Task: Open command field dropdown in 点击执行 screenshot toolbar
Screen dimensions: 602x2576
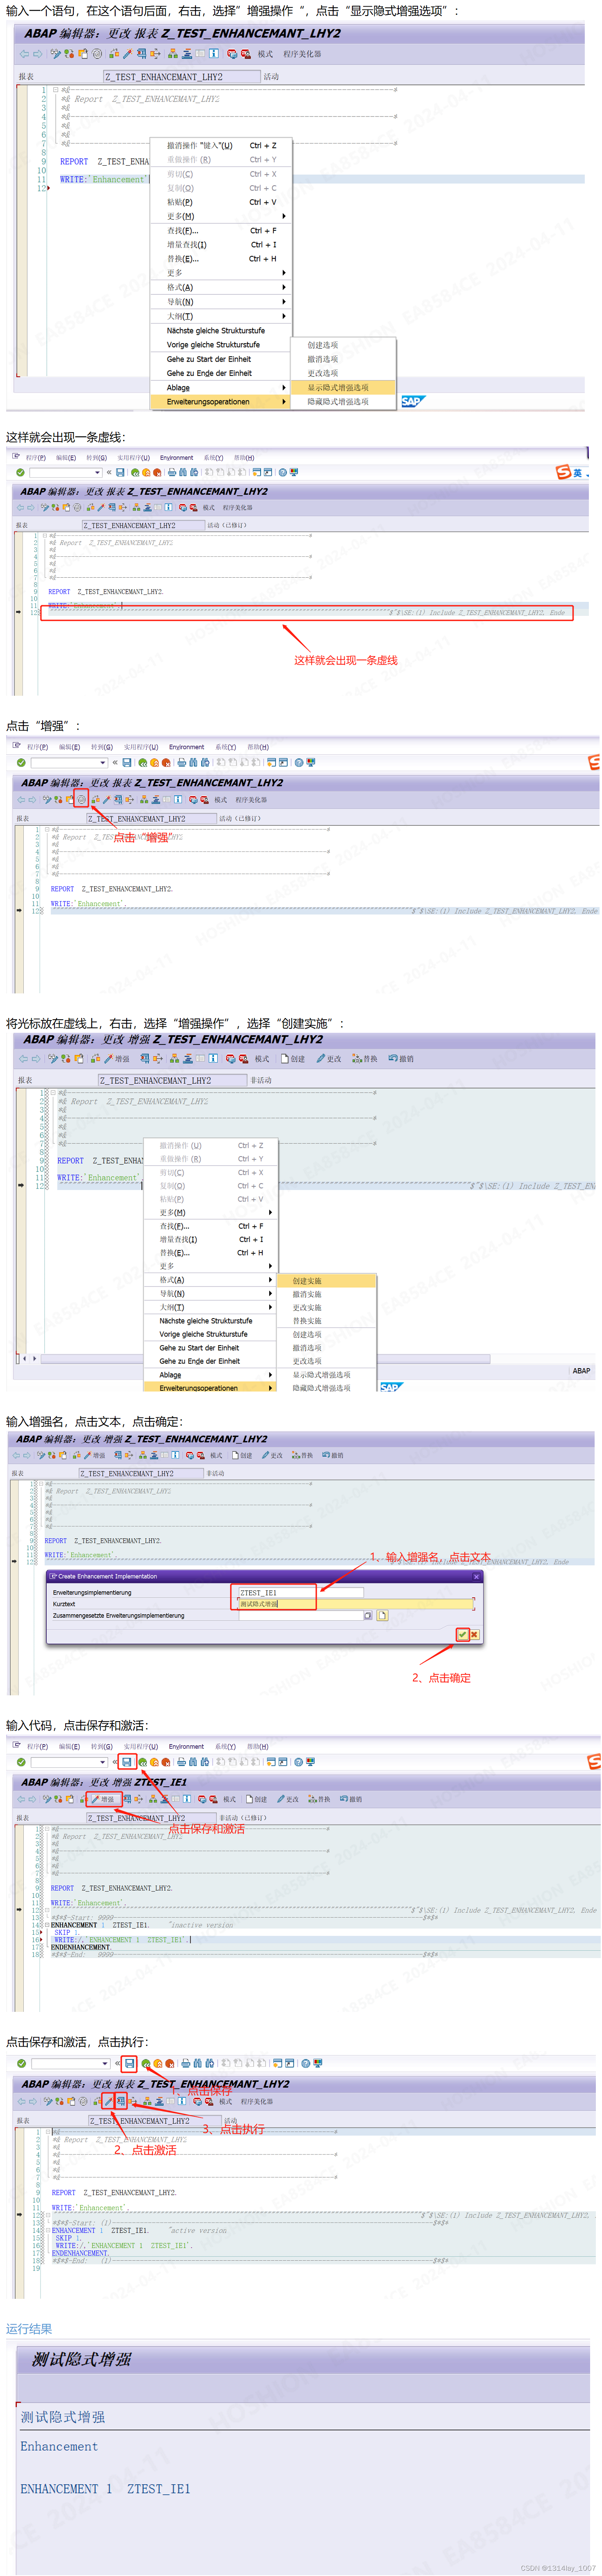Action: (x=105, y=2063)
